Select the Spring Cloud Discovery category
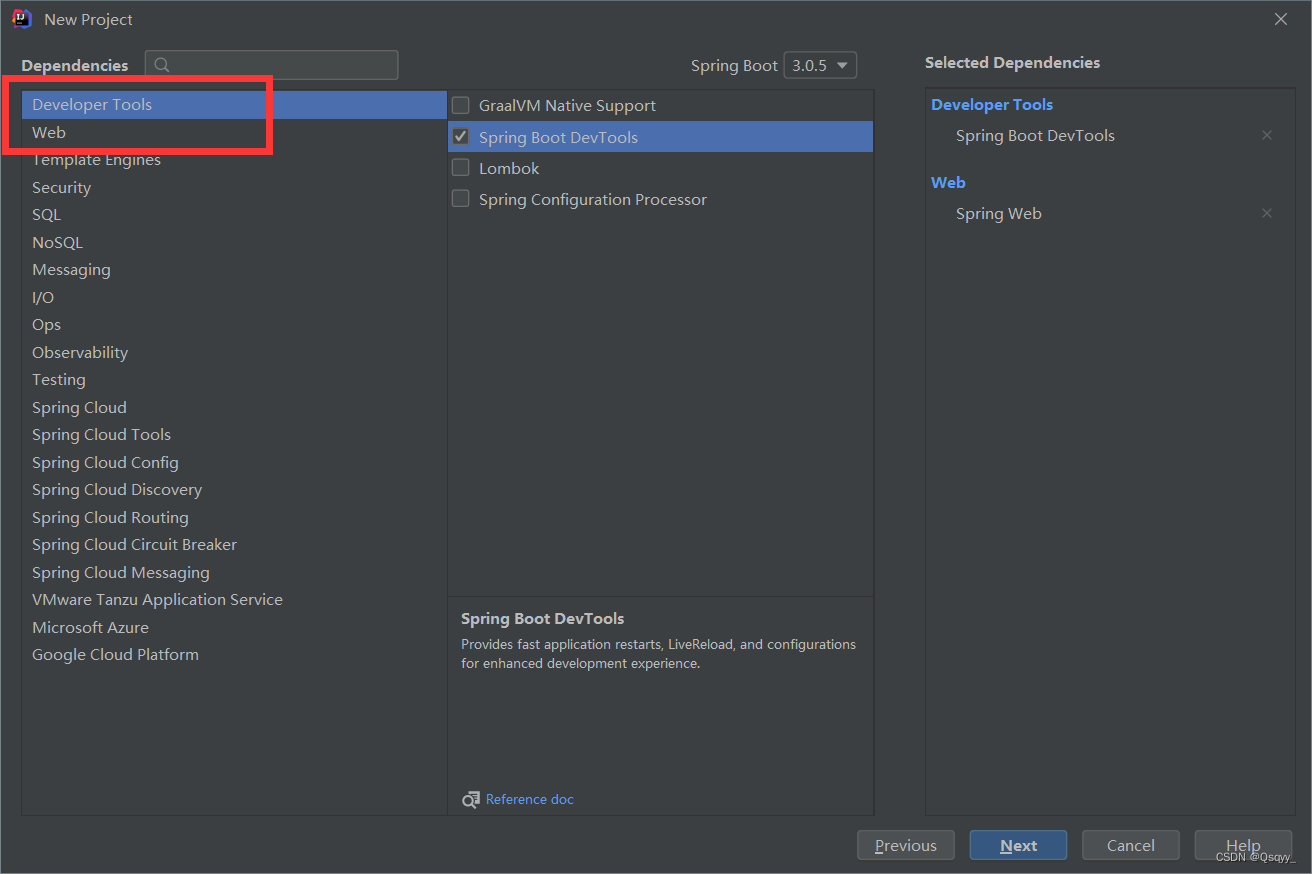Screen dimensions: 1312x874 pos(116,489)
